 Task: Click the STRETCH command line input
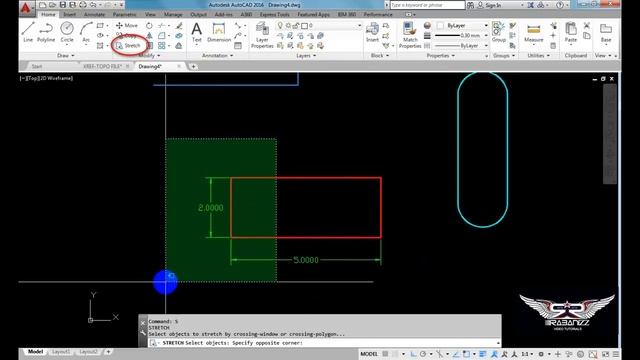click(324, 343)
